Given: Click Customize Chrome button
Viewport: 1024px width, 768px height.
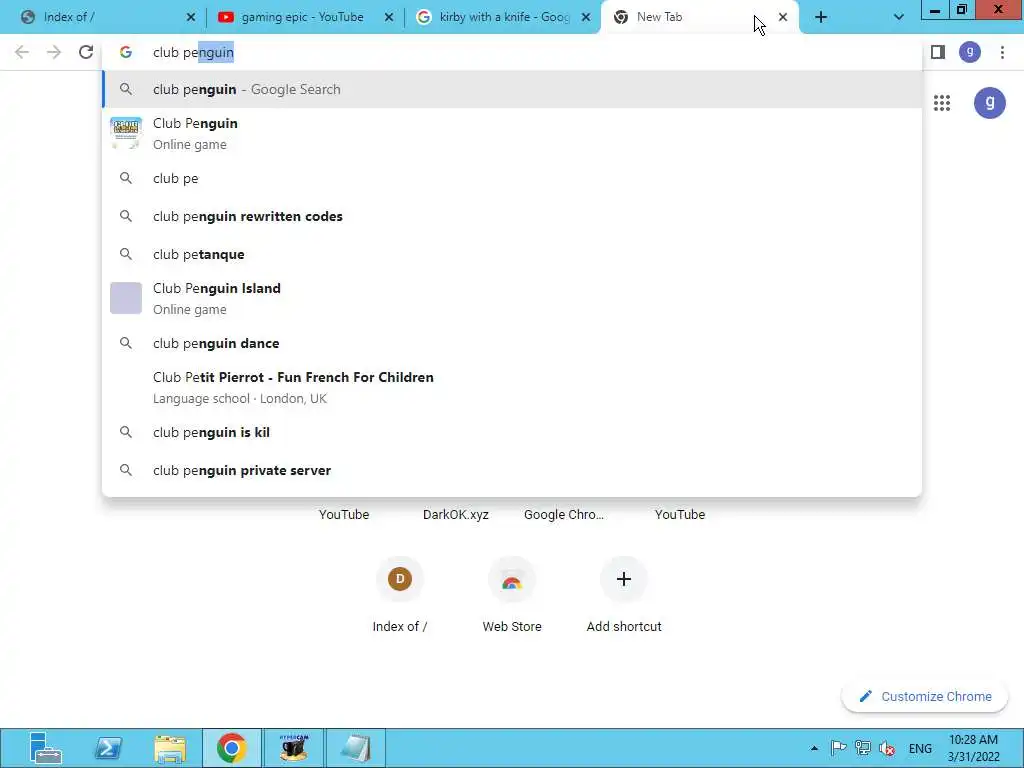Looking at the screenshot, I should pos(925,696).
